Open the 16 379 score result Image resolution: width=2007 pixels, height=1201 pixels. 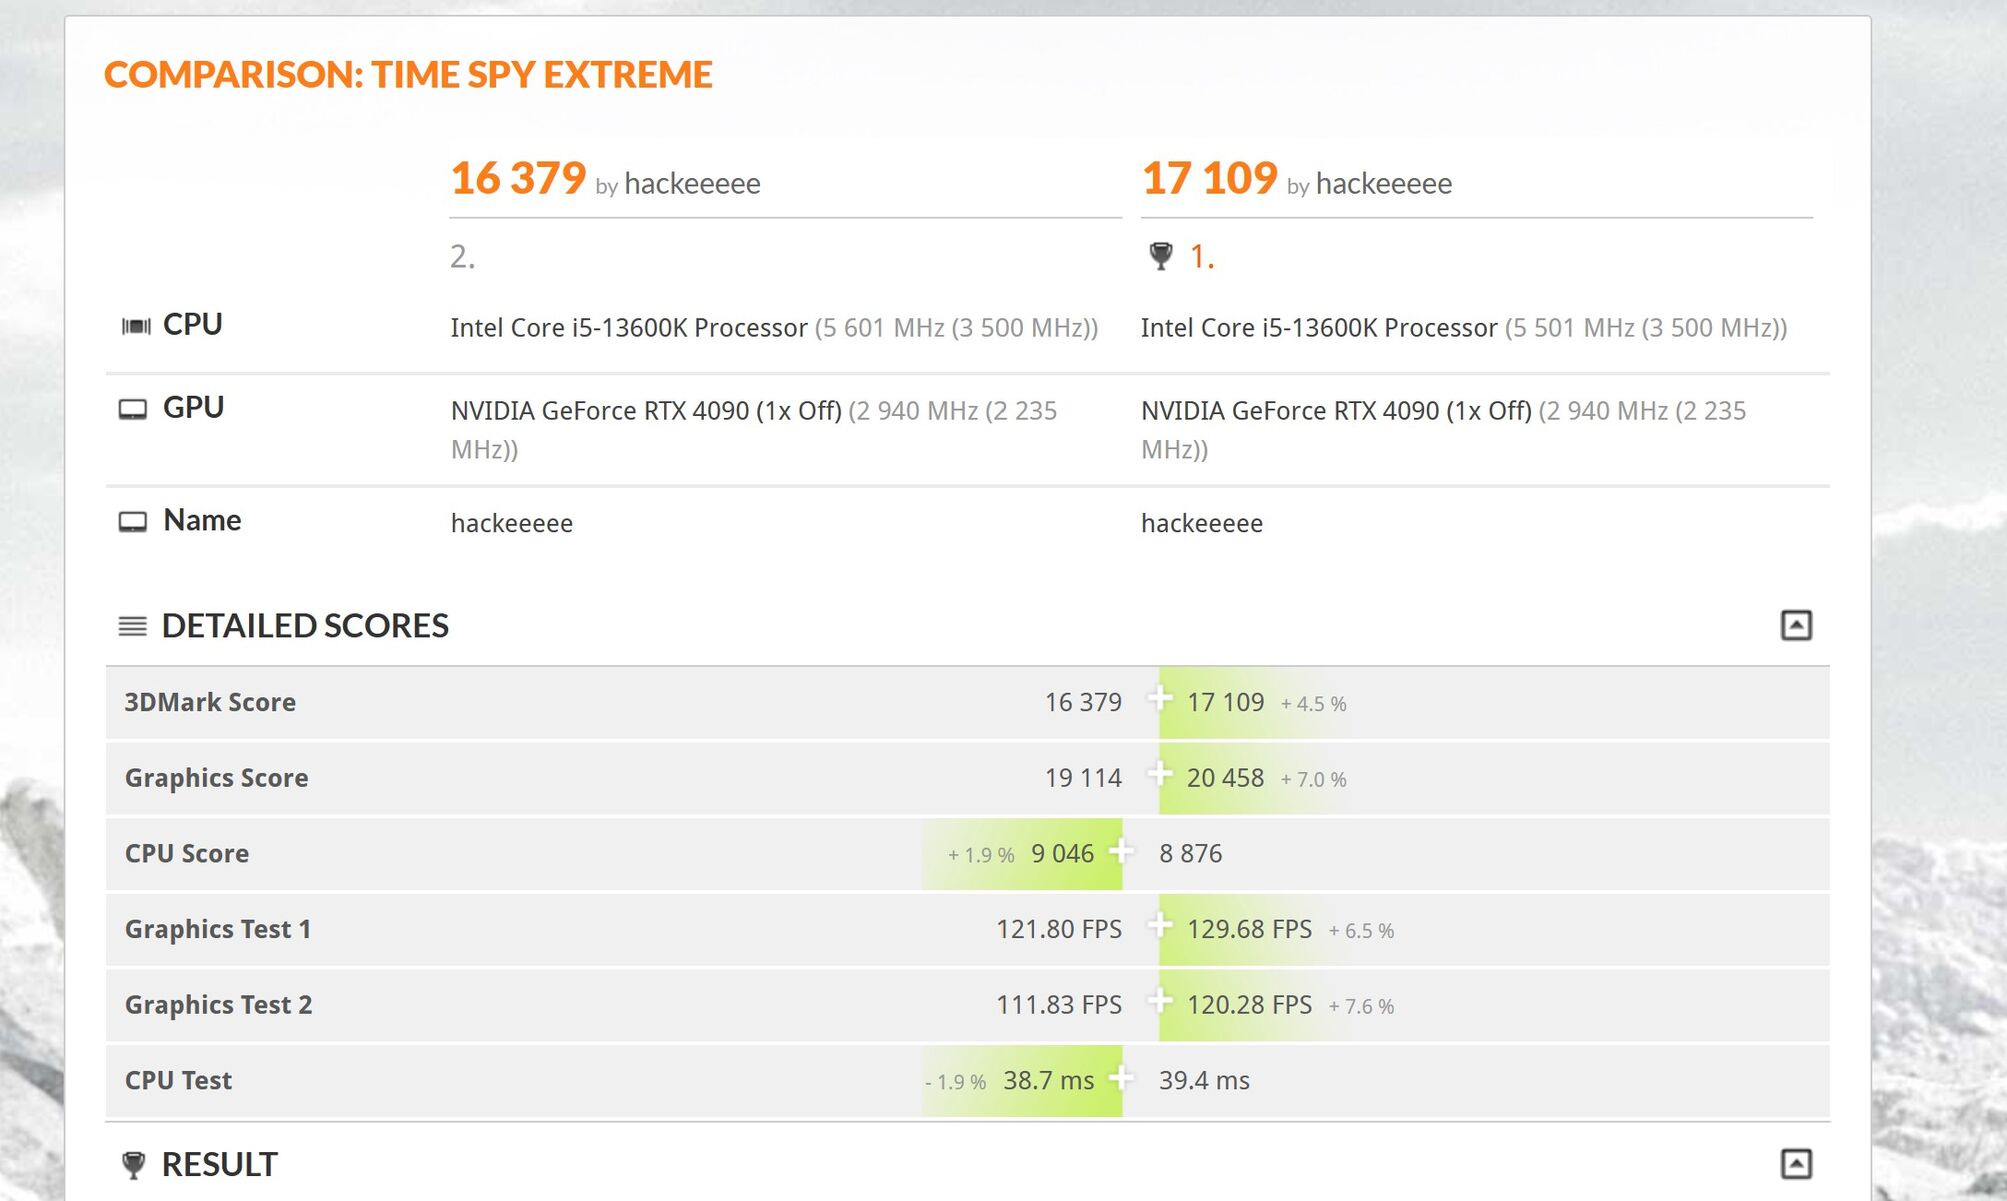tap(517, 179)
